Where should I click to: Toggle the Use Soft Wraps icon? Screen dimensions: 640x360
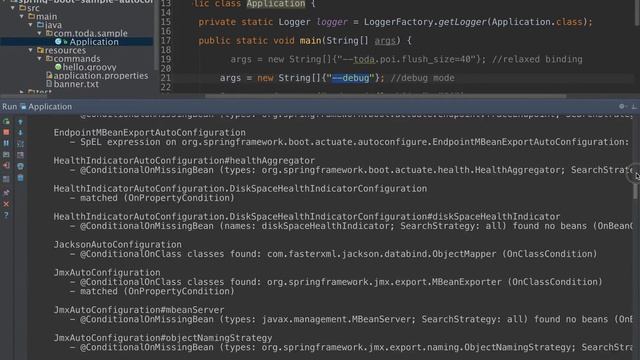coord(20,143)
